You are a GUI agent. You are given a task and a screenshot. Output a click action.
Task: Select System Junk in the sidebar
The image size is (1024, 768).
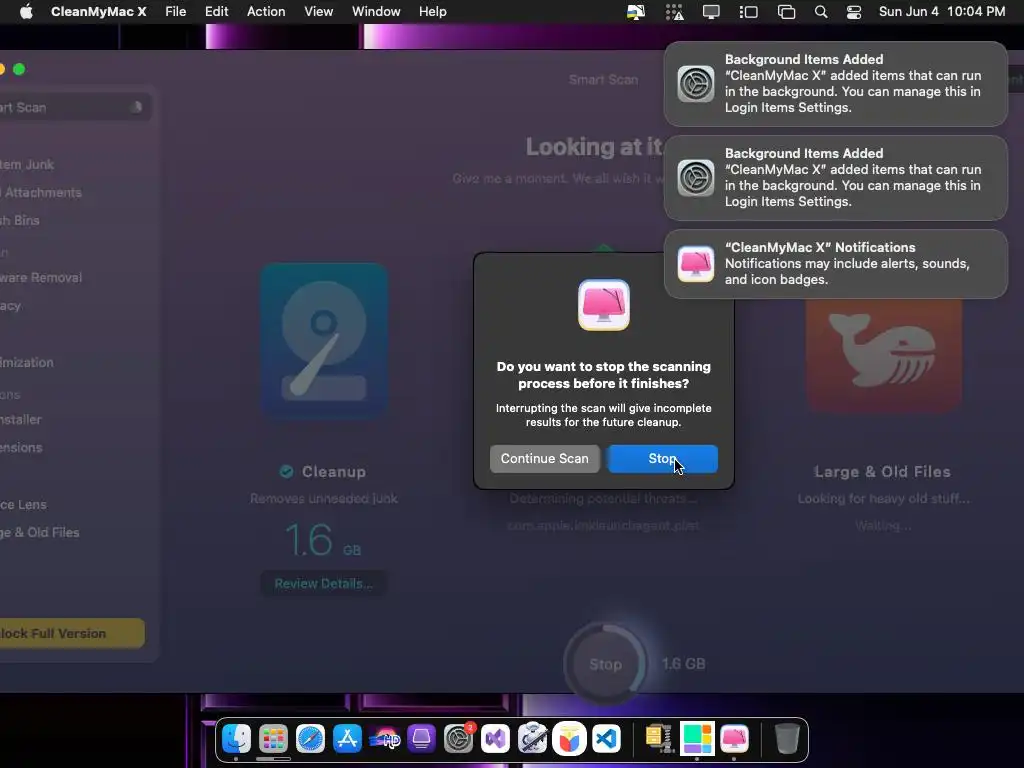27,165
